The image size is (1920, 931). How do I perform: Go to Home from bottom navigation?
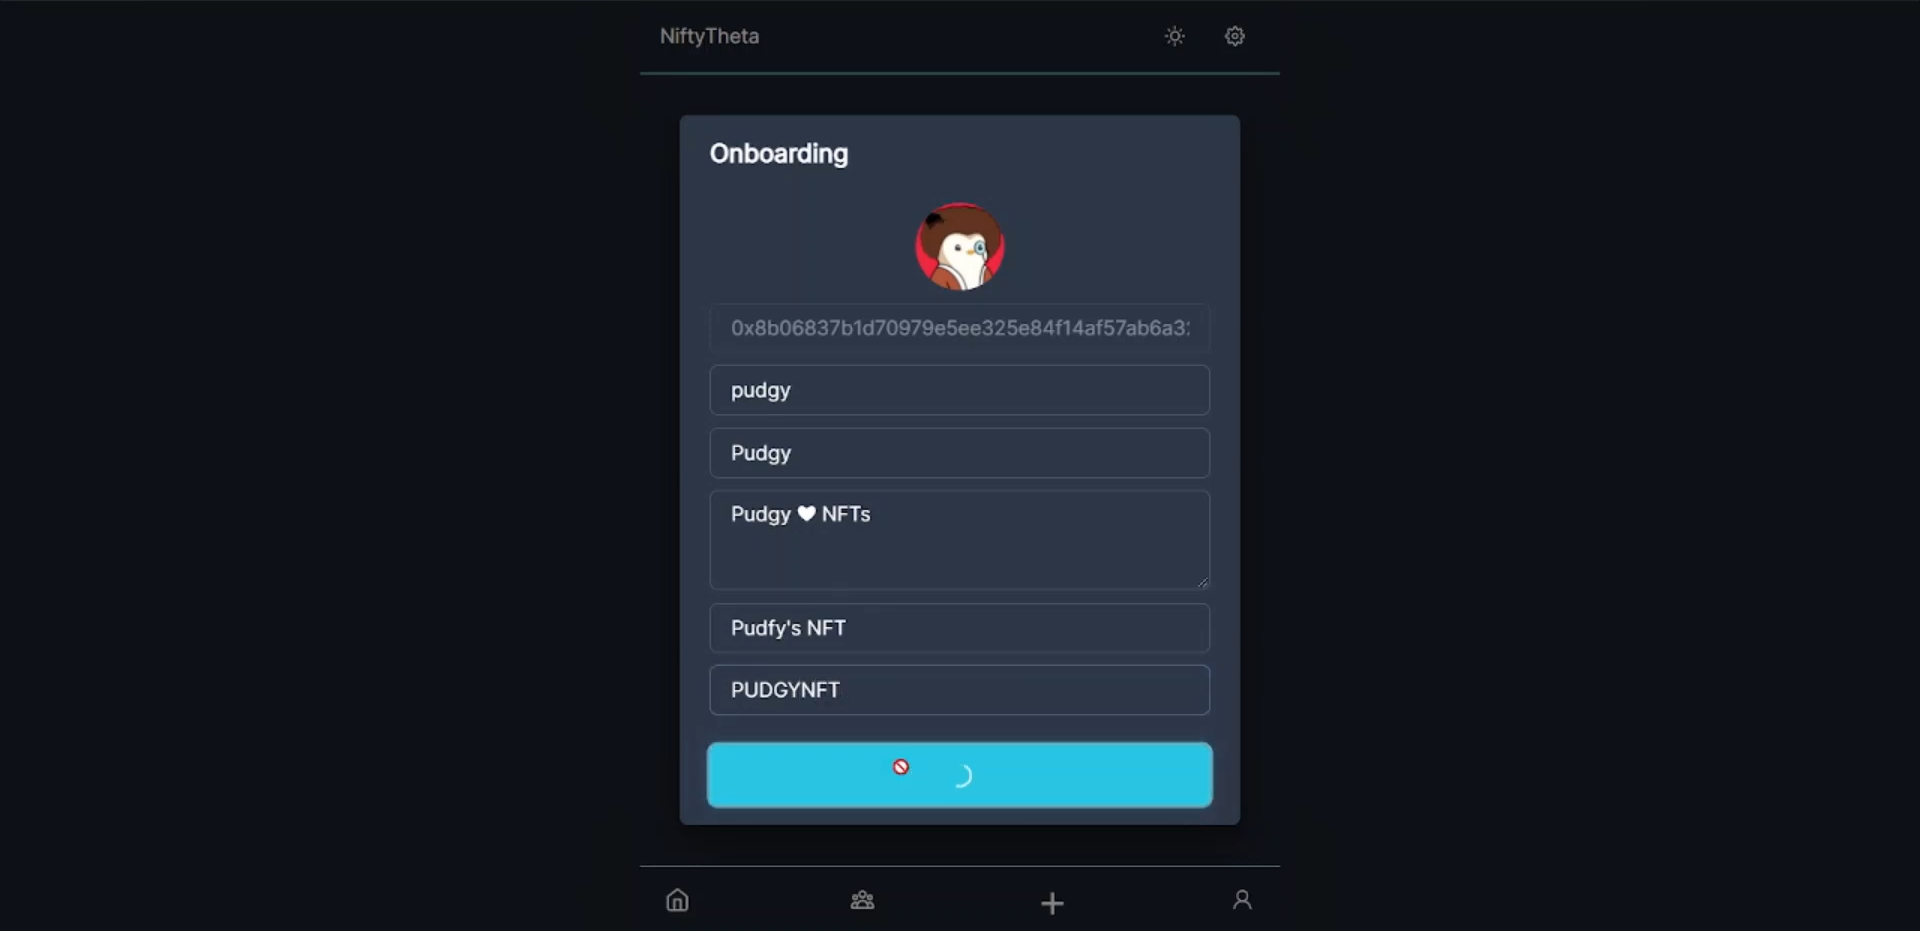coord(677,900)
